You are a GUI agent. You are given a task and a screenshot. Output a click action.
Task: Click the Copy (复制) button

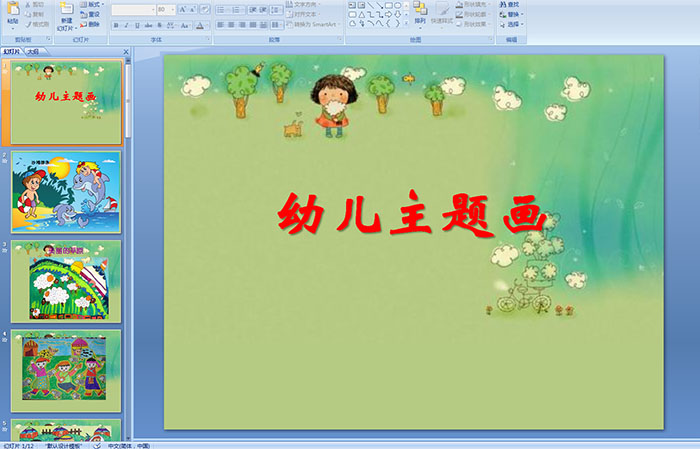click(x=34, y=14)
